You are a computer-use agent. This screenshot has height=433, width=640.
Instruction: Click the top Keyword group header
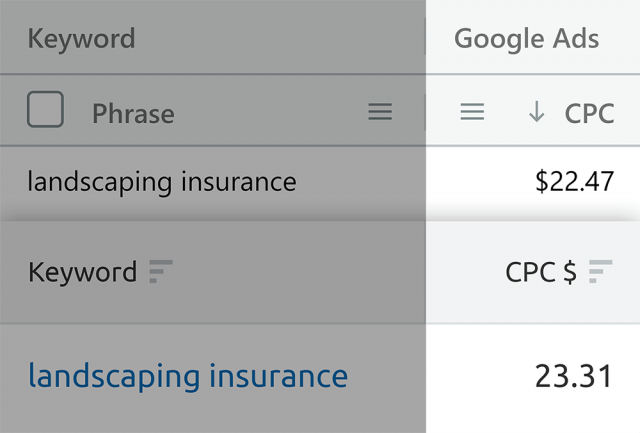pyautogui.click(x=81, y=39)
